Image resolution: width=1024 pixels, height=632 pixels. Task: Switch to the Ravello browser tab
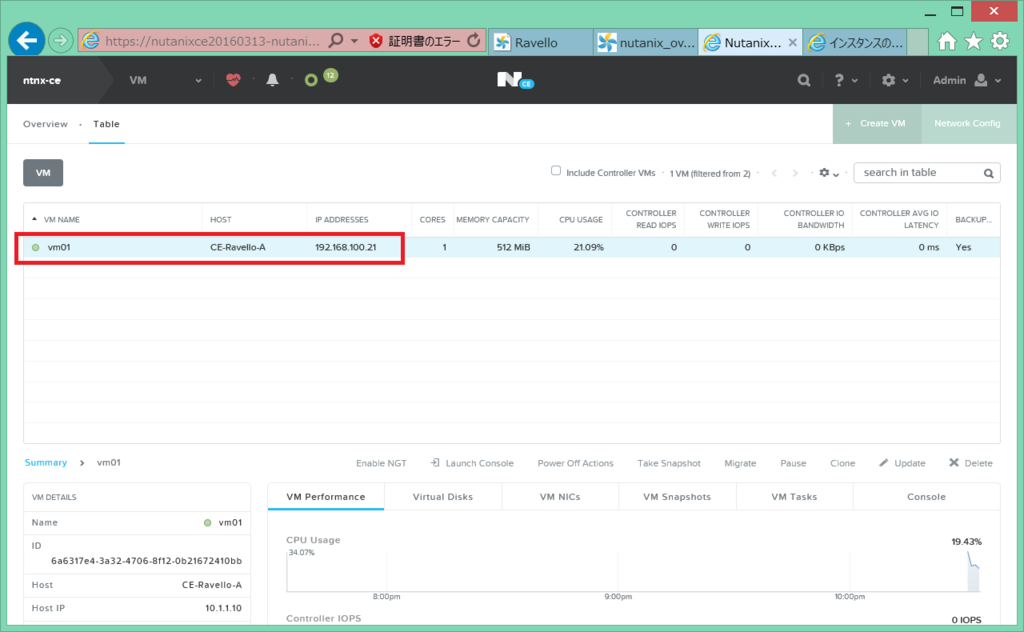point(541,42)
